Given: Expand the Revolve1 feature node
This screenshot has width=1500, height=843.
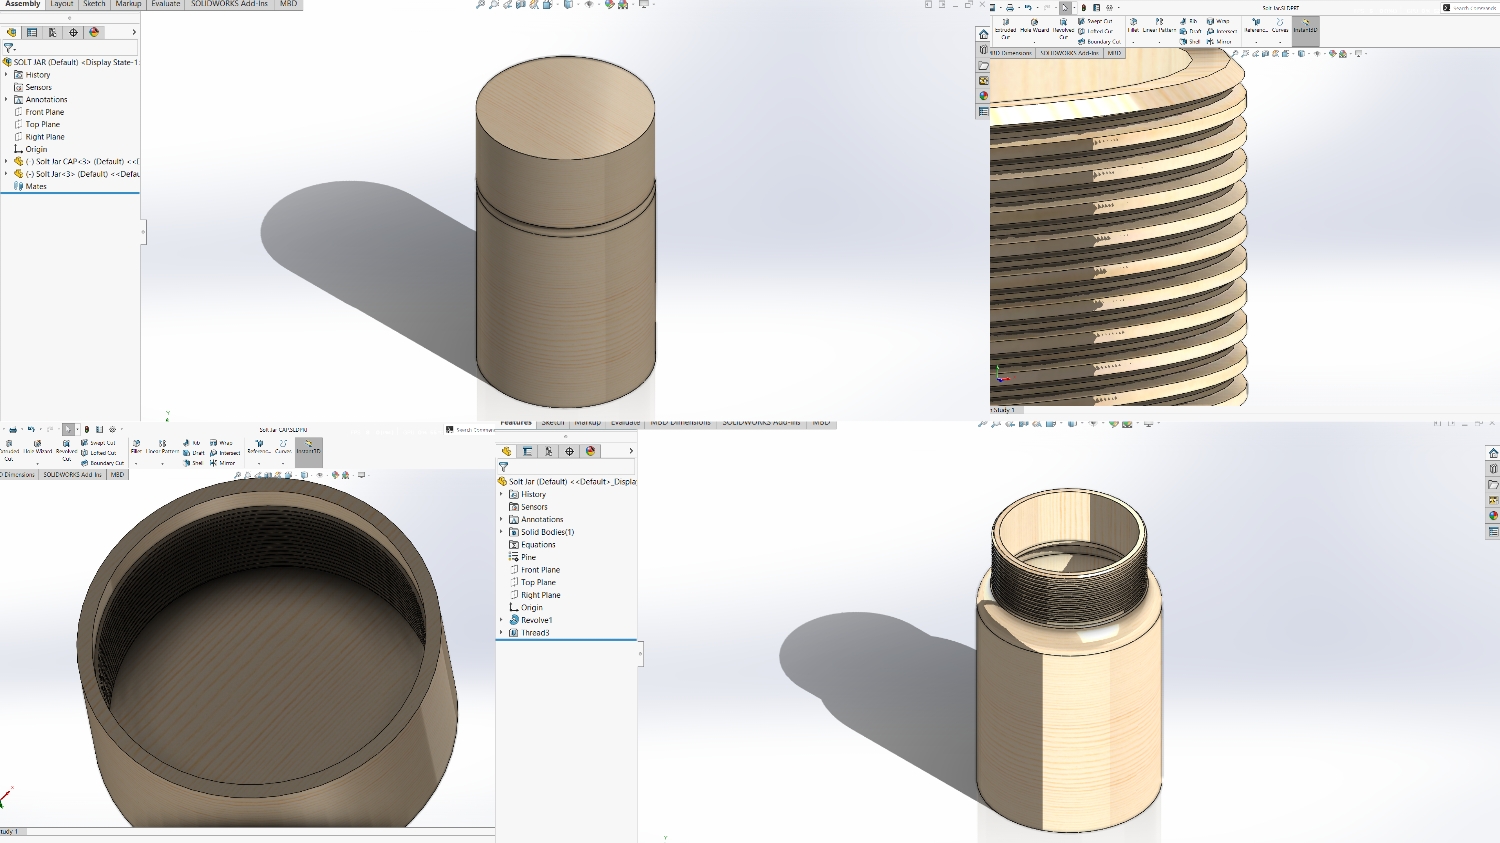Looking at the screenshot, I should 502,620.
